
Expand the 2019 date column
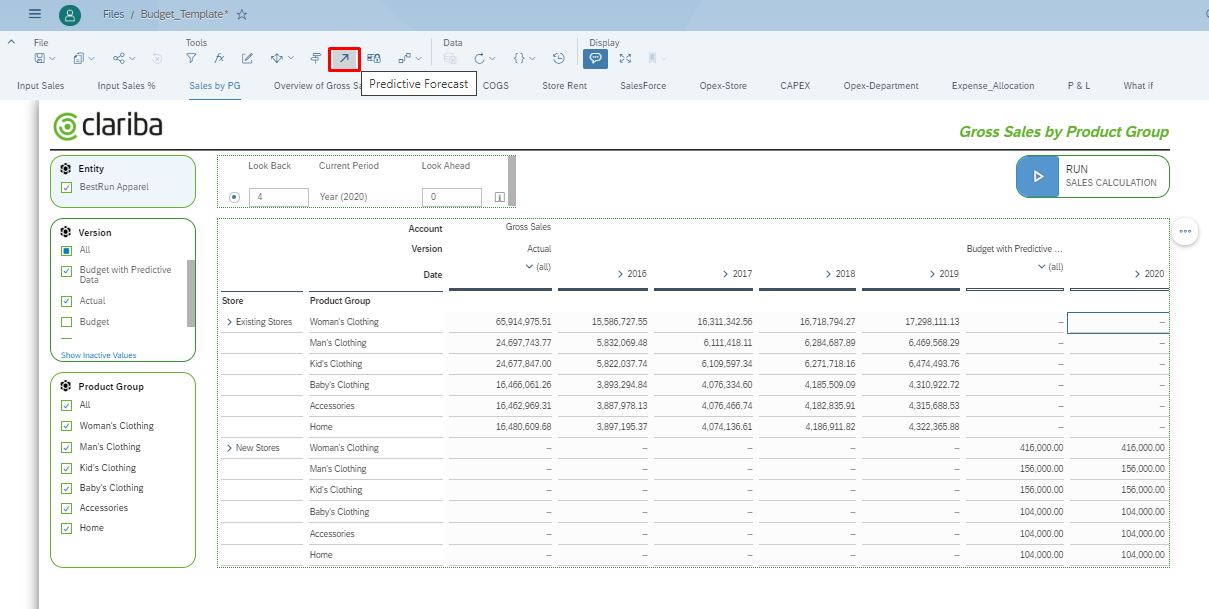[x=932, y=274]
